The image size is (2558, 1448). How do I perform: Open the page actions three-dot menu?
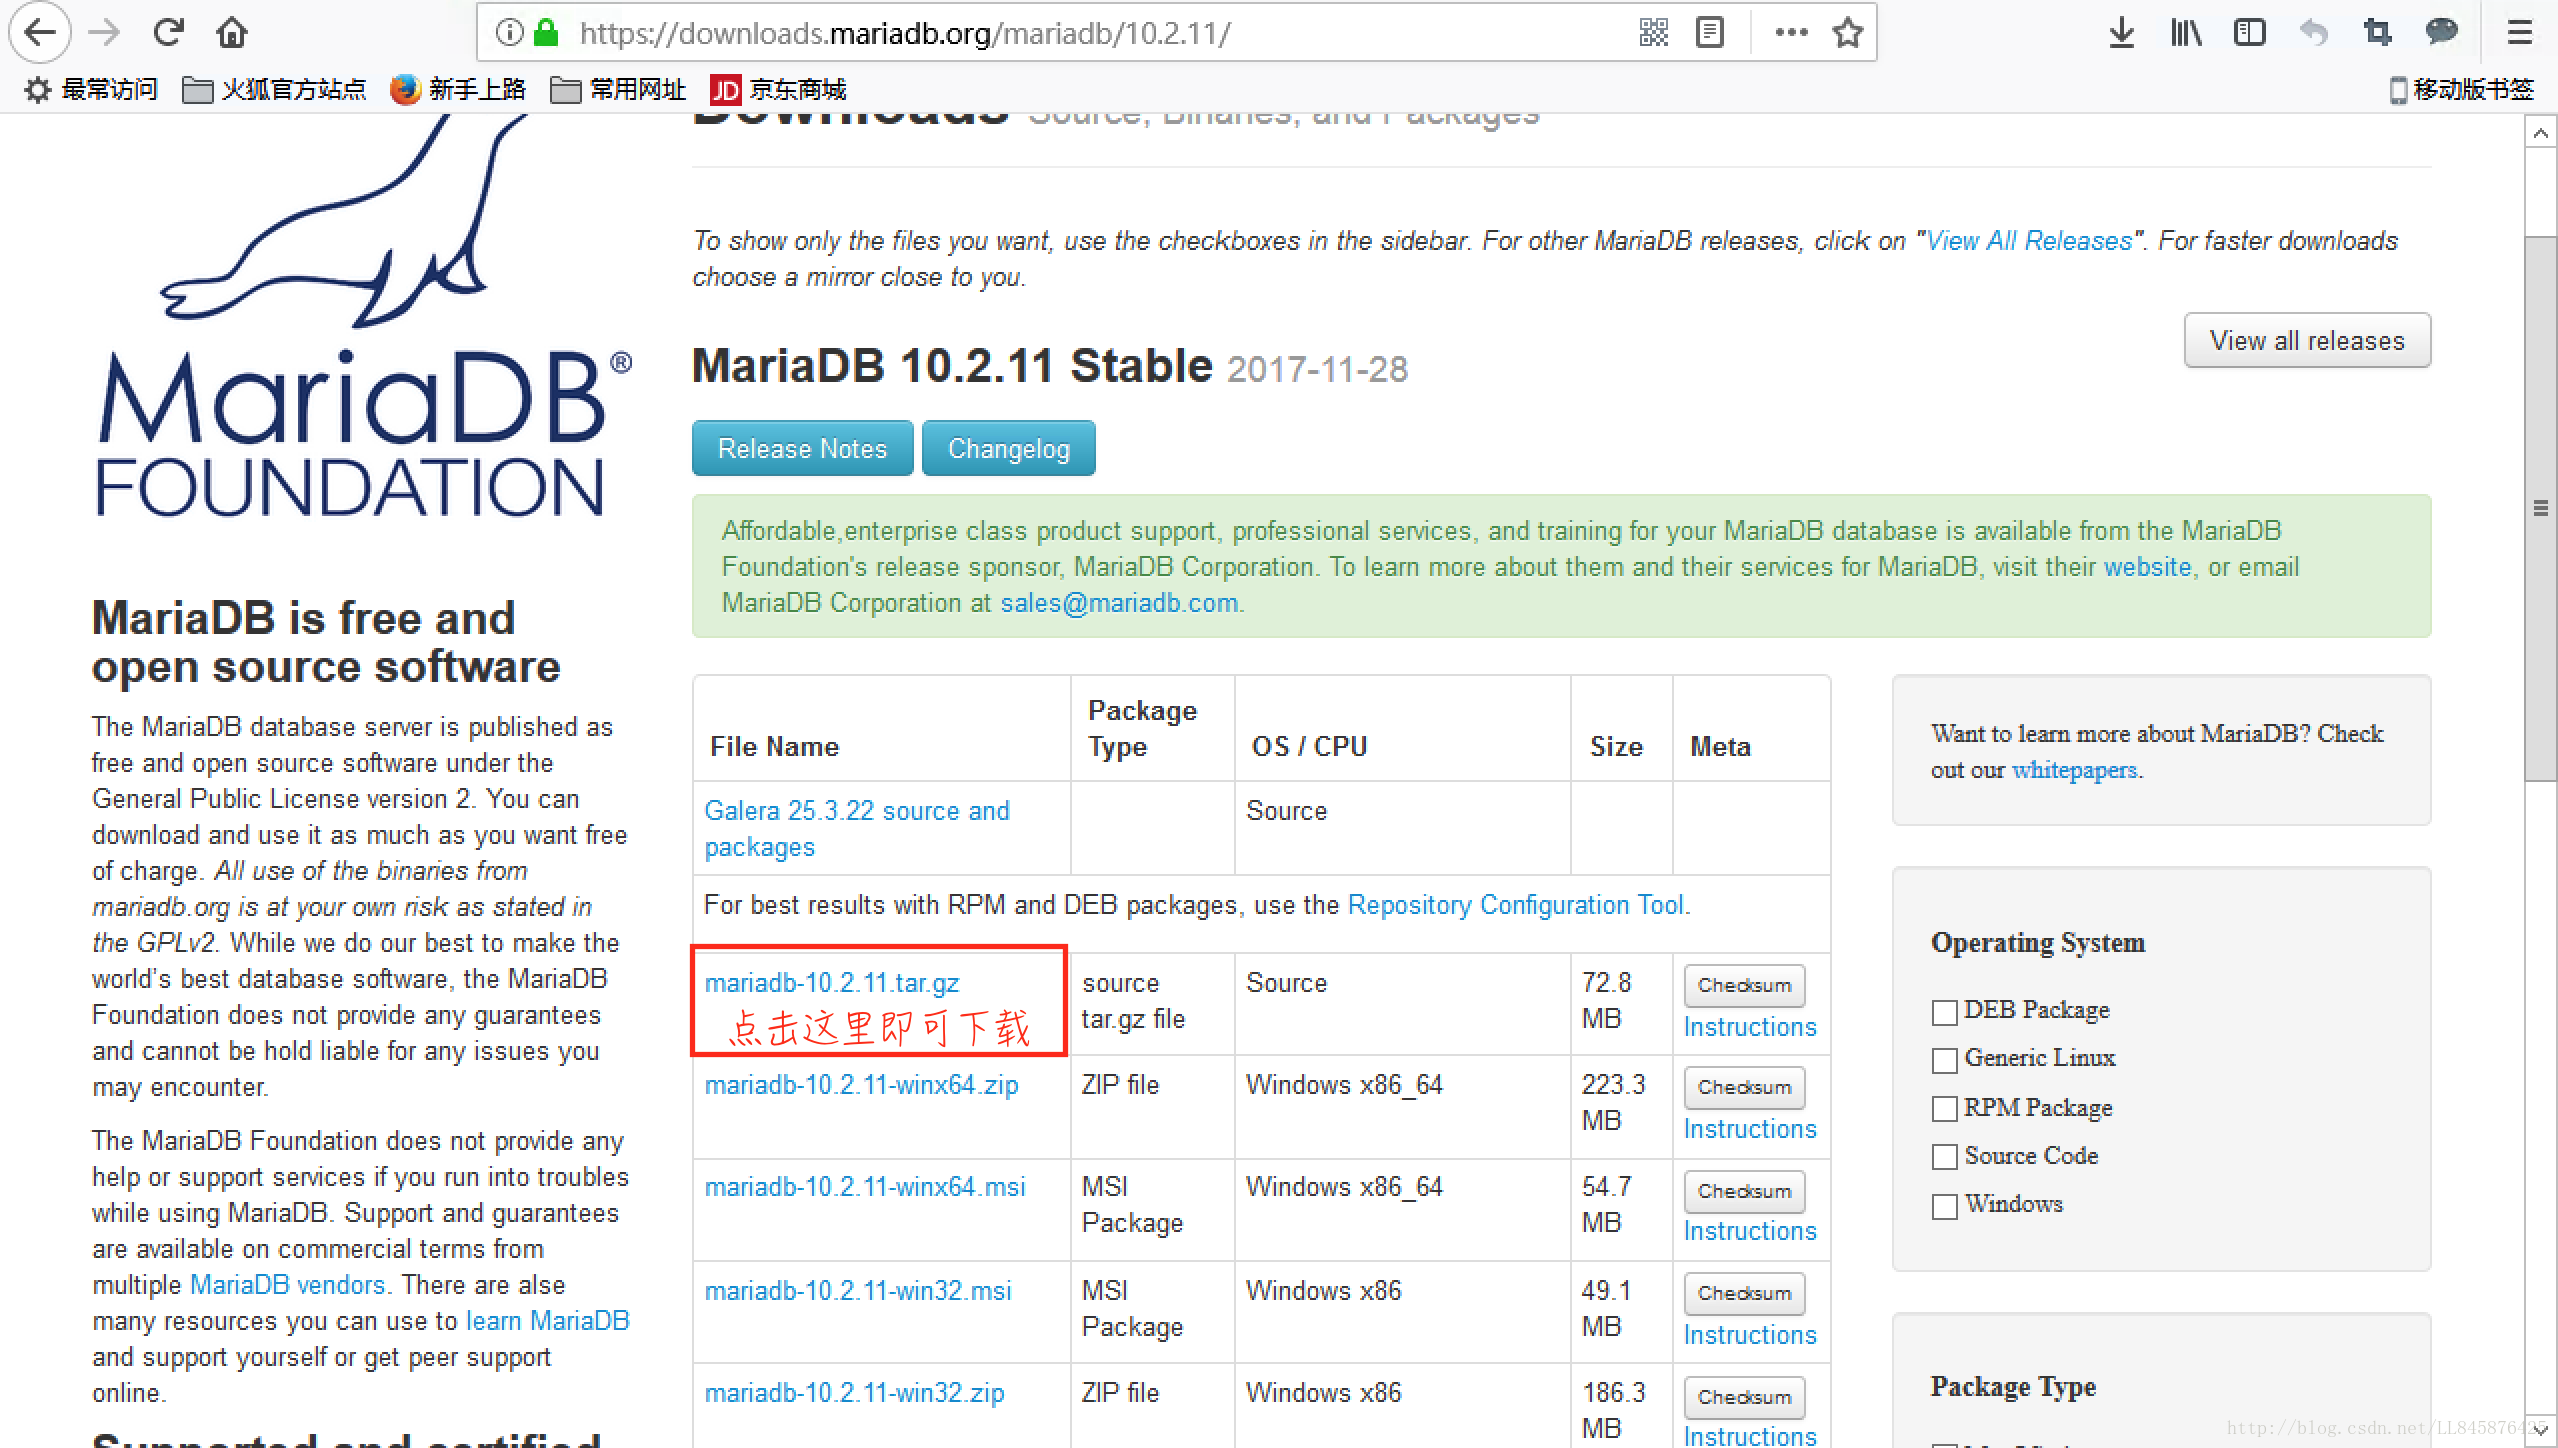(1791, 33)
